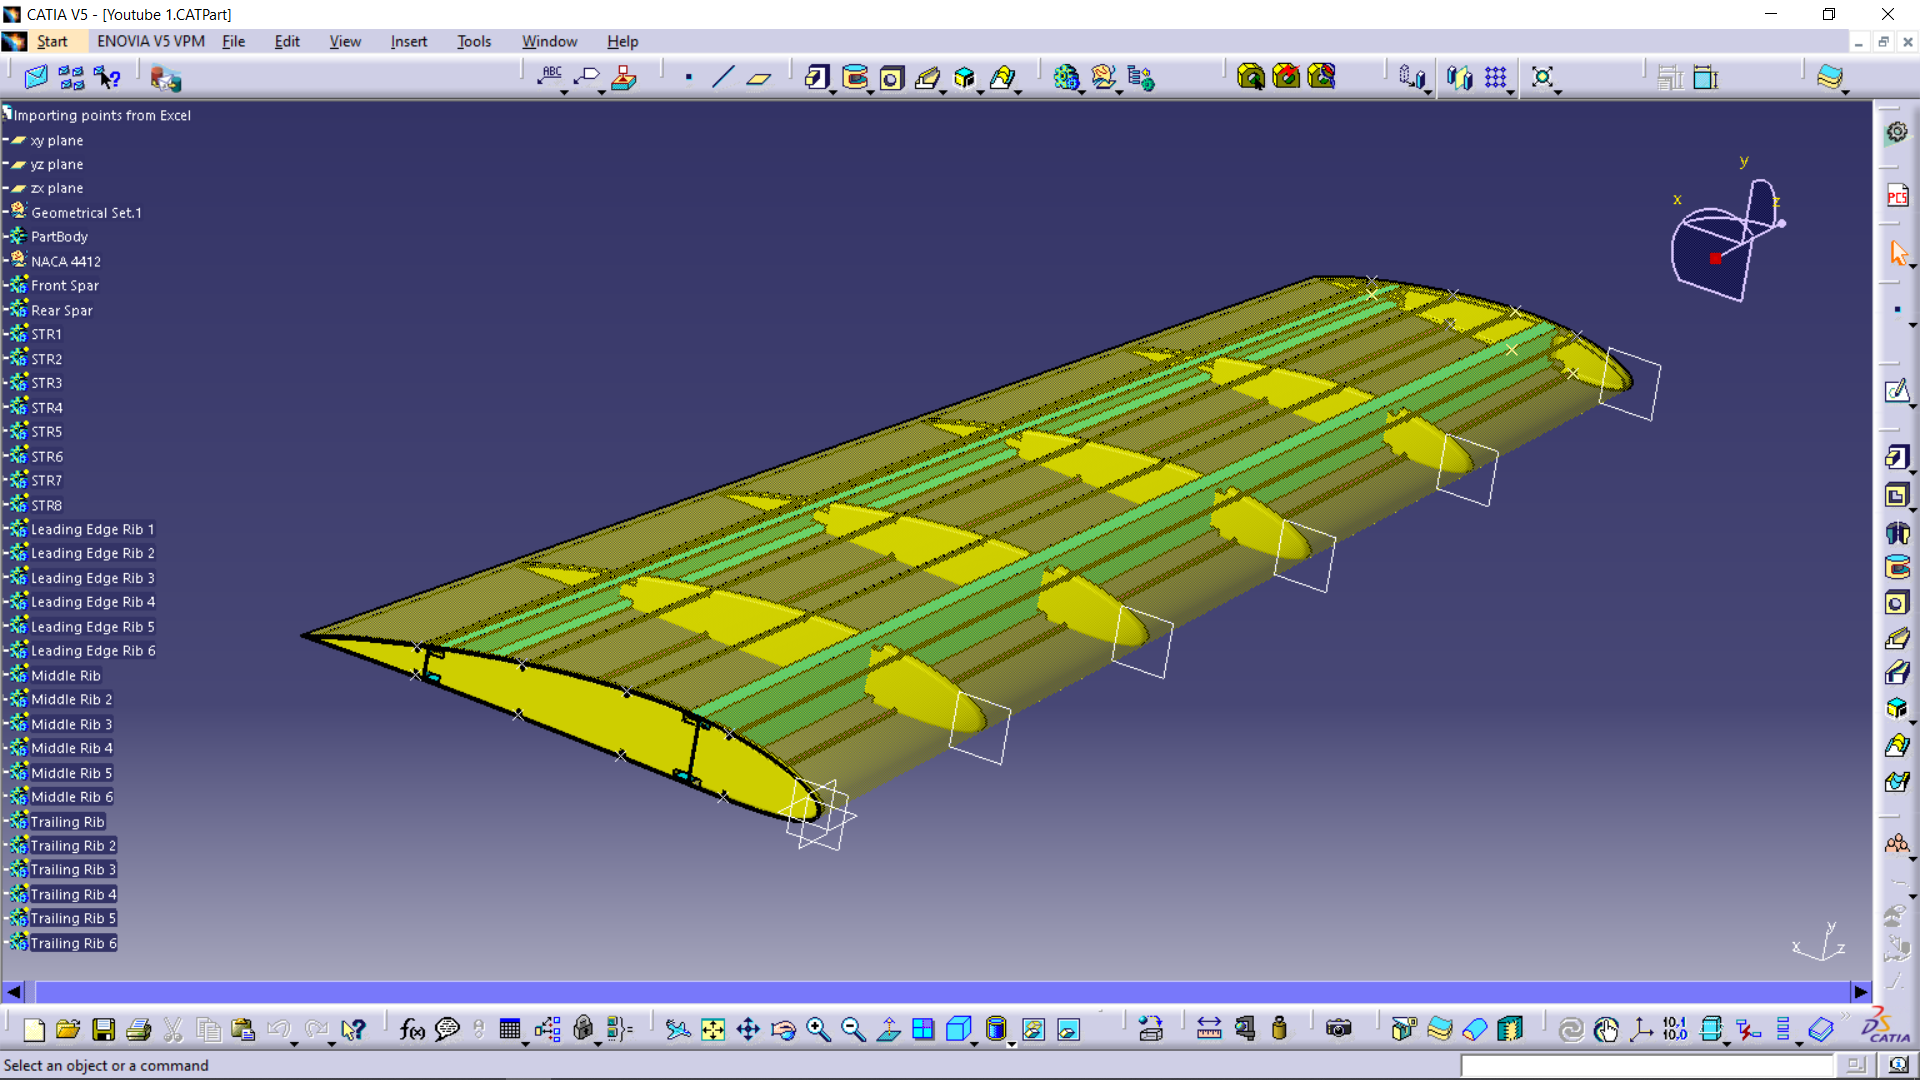This screenshot has width=1920, height=1080.
Task: Open the Insert menu
Action: 408,41
